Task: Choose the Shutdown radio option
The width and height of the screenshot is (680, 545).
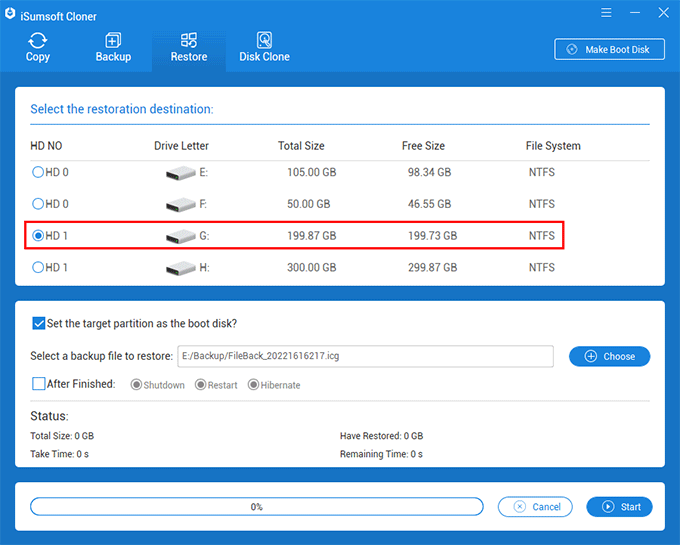Action: 136,385
